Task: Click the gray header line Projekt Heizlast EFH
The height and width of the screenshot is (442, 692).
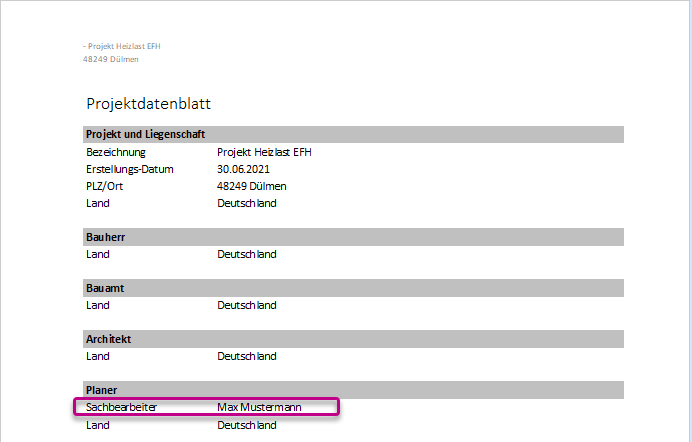Action: coord(122,46)
